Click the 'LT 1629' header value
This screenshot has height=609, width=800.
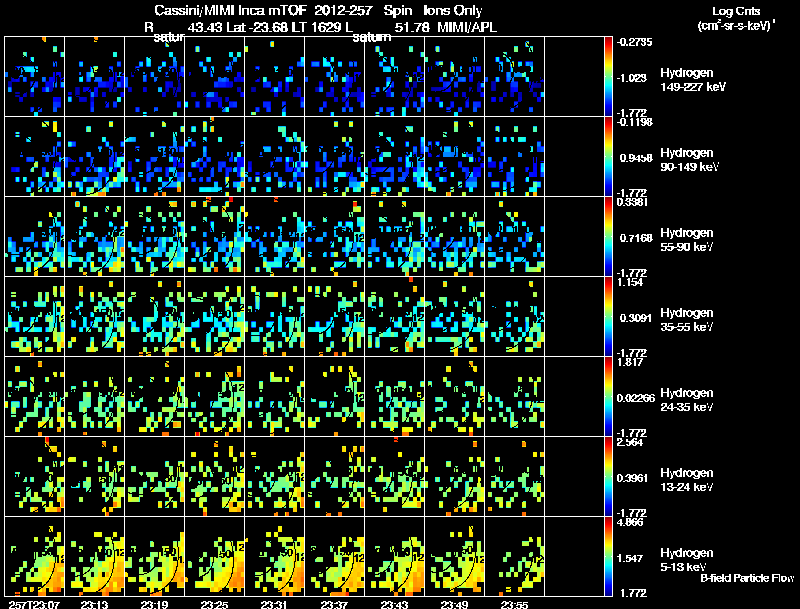(x=315, y=27)
